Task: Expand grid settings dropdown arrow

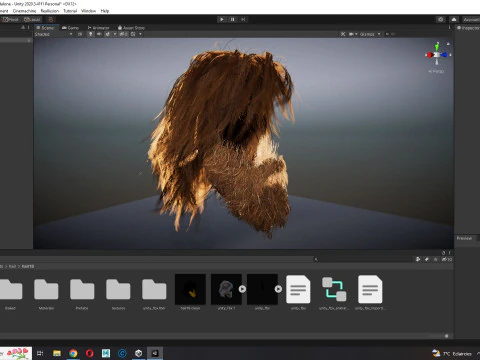Action: (x=140, y=34)
